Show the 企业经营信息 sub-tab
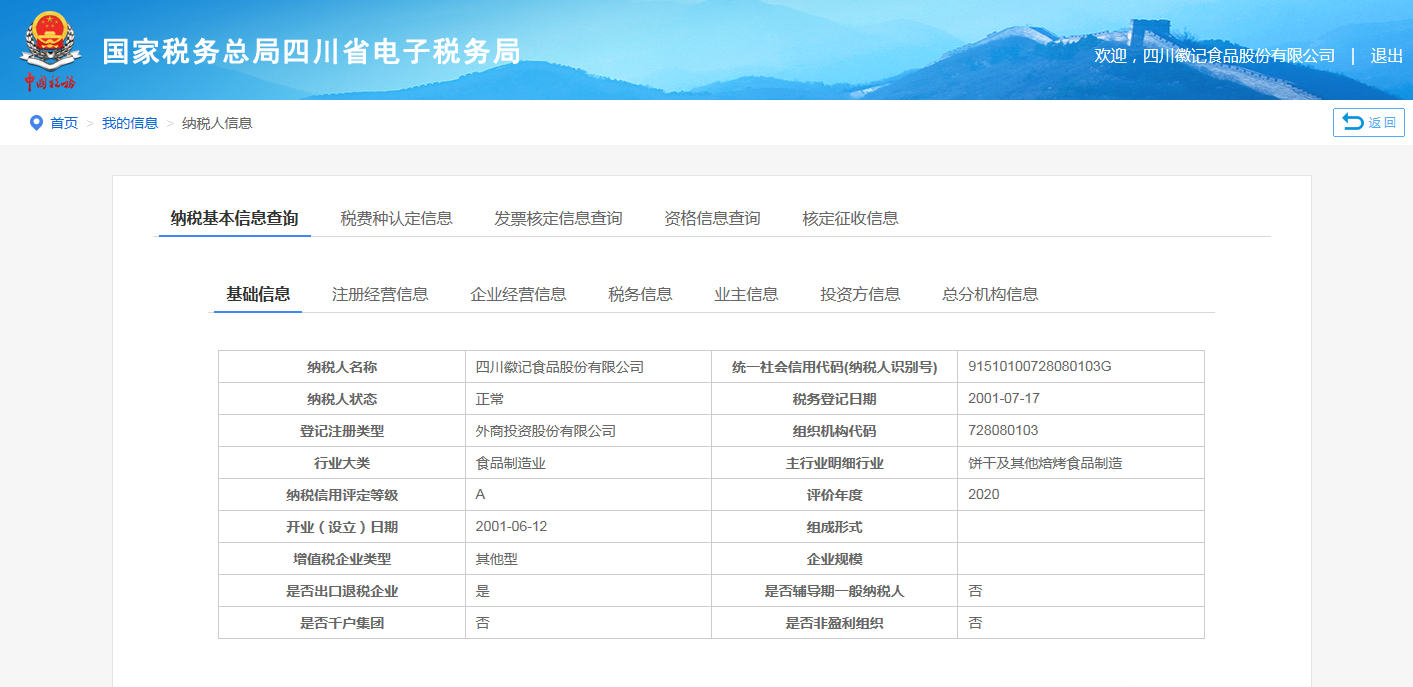1413x687 pixels. 518,294
